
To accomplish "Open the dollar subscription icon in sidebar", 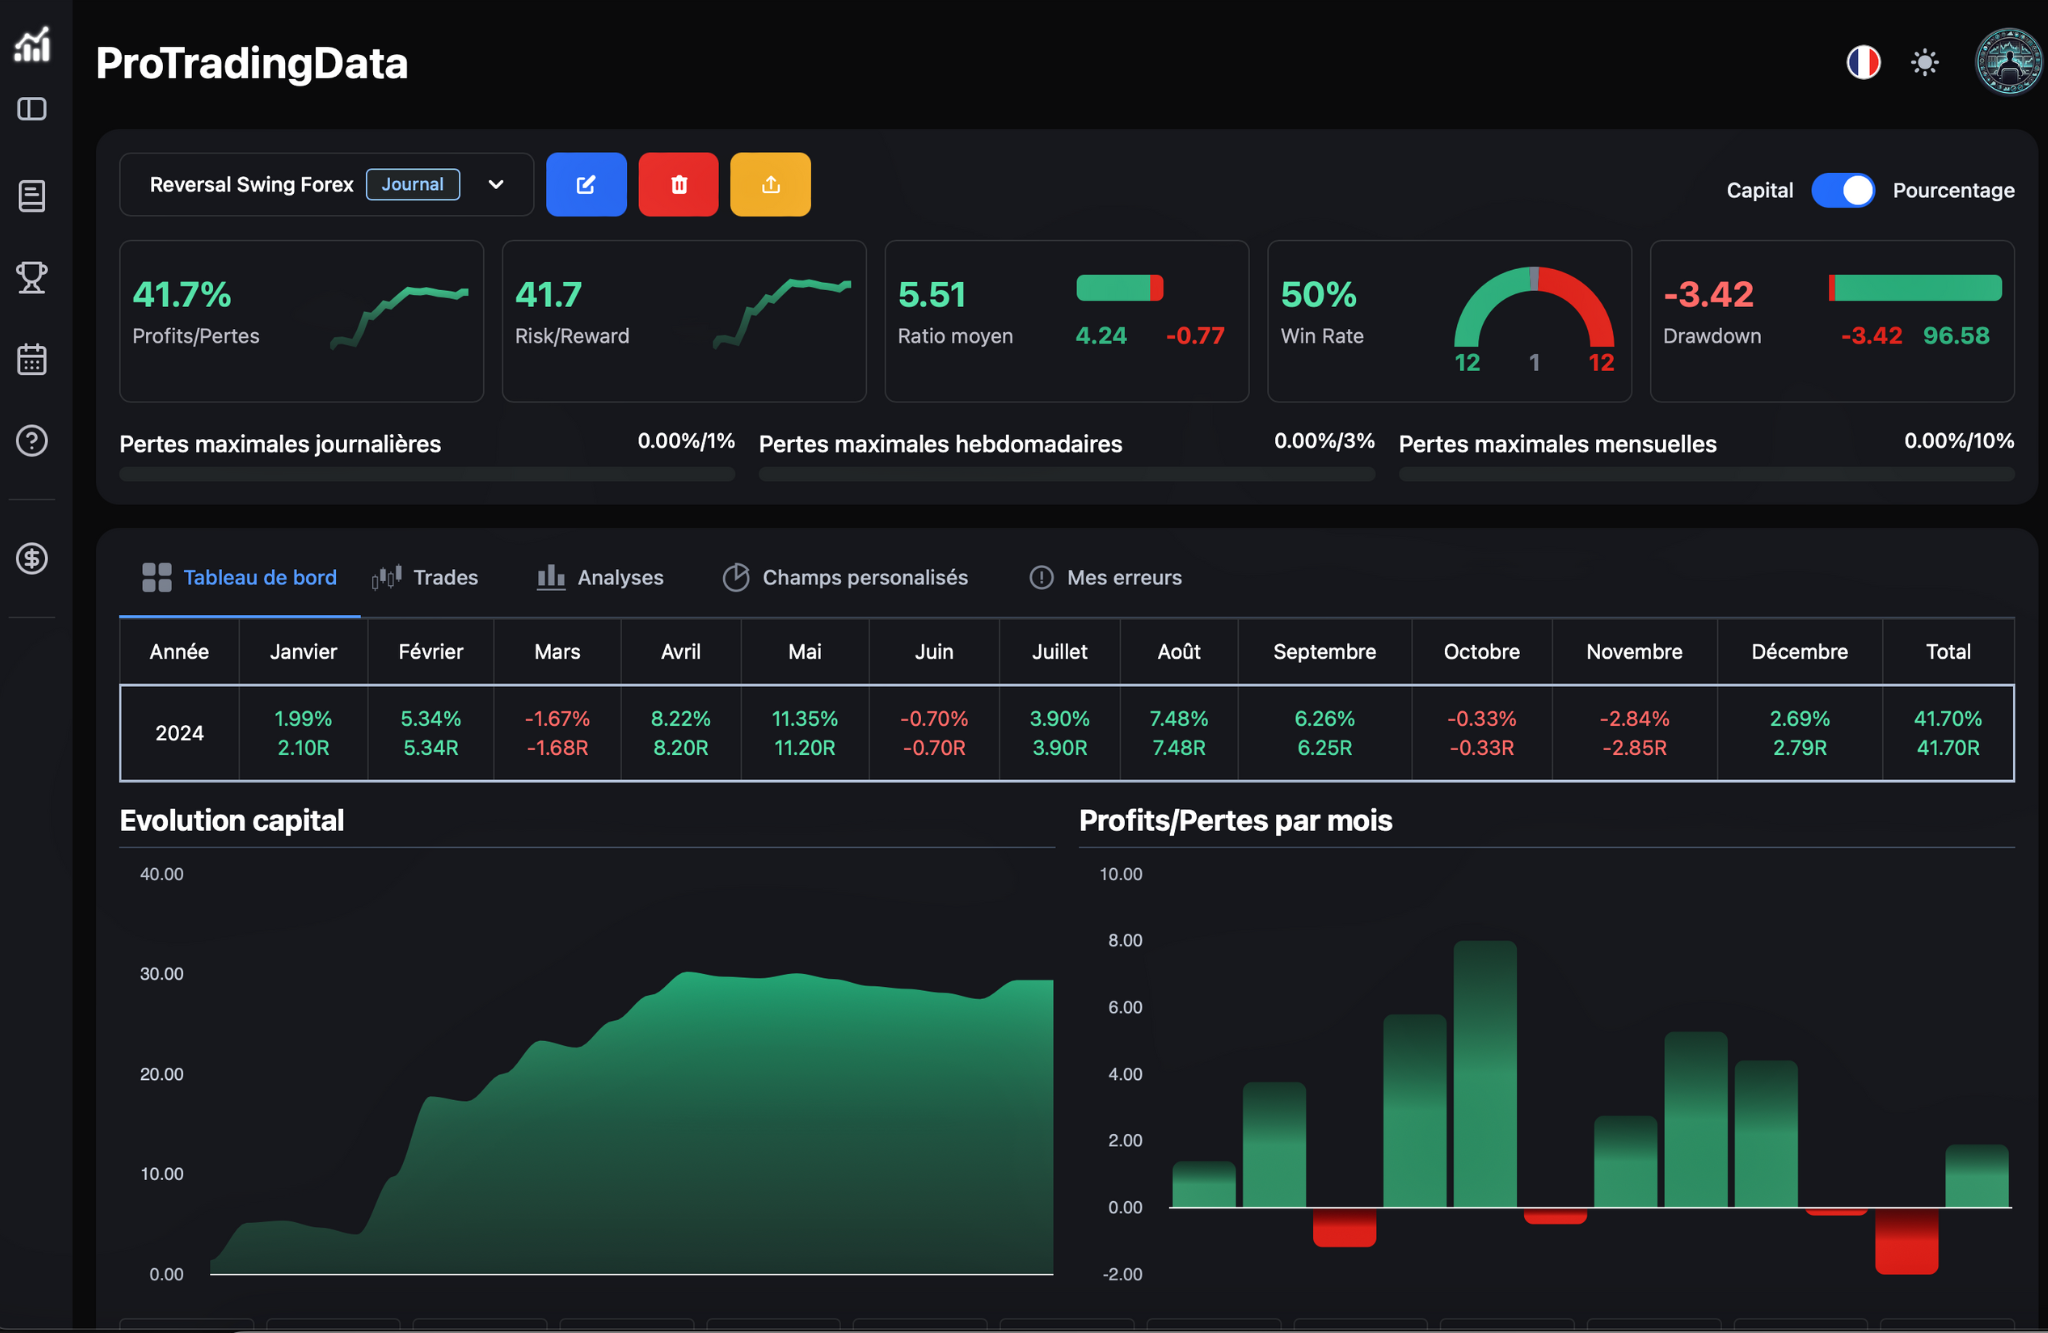I will (x=31, y=558).
